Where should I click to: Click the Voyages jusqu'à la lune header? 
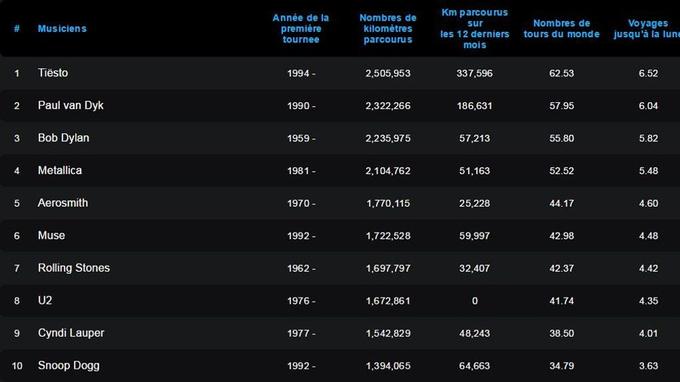(647, 29)
